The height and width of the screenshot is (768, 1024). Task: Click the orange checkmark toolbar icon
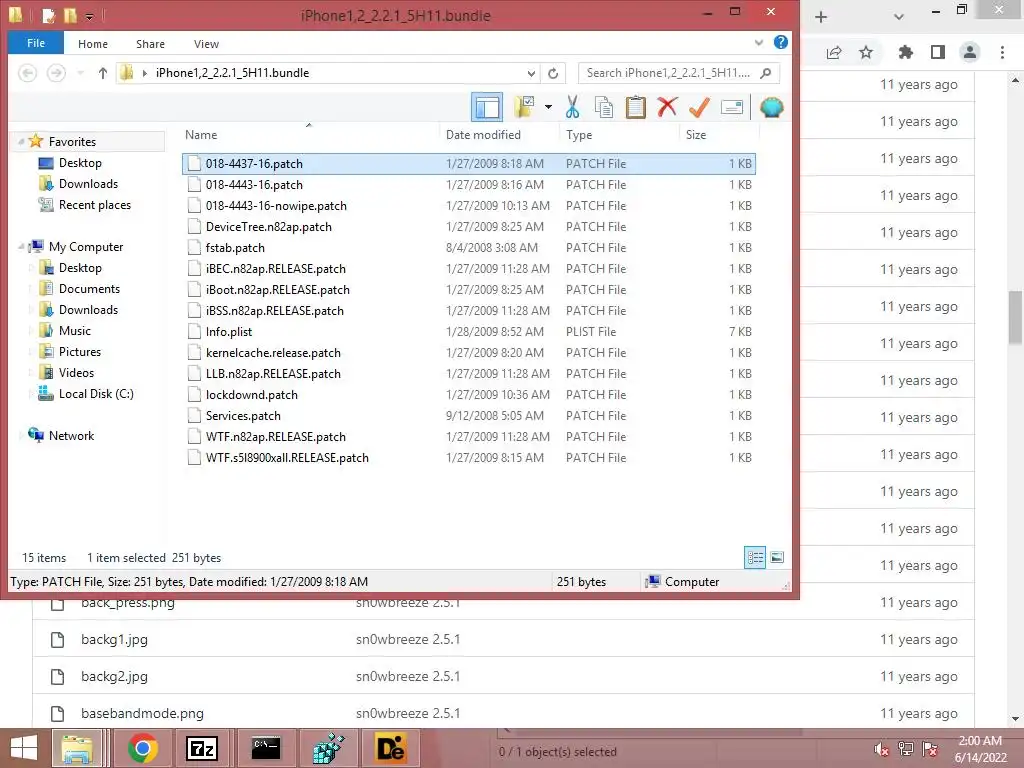699,107
